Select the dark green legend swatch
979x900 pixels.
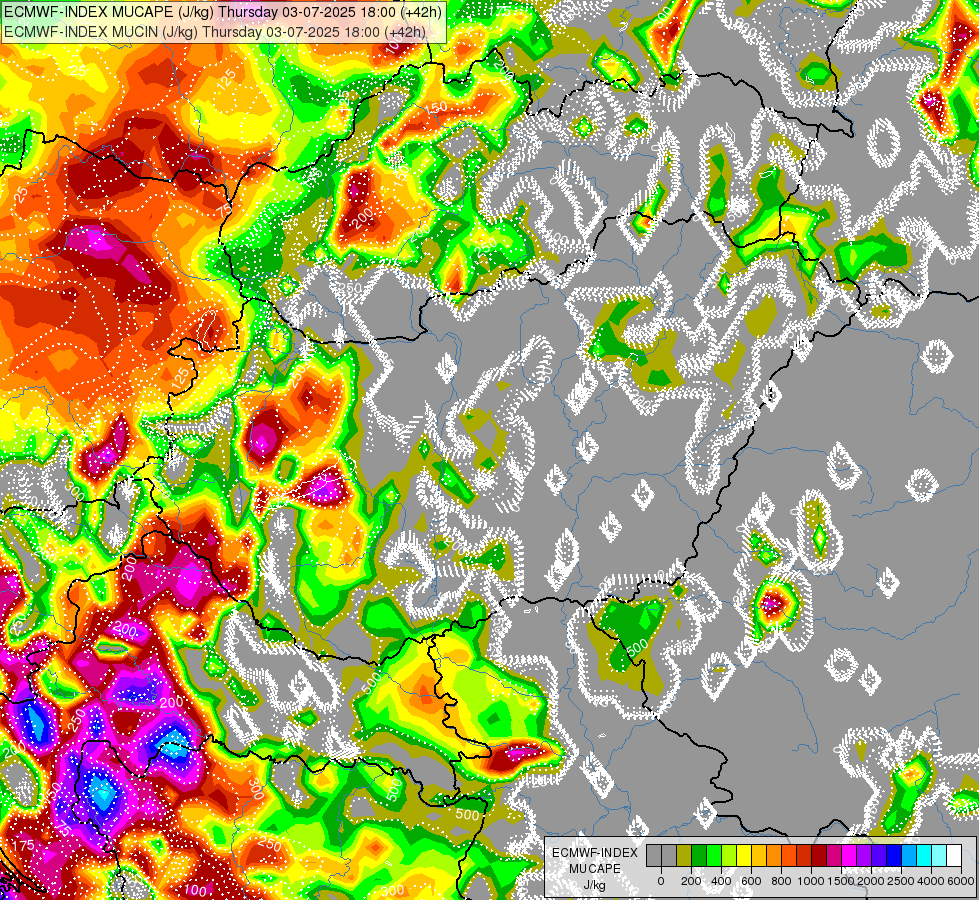pyautogui.click(x=699, y=855)
